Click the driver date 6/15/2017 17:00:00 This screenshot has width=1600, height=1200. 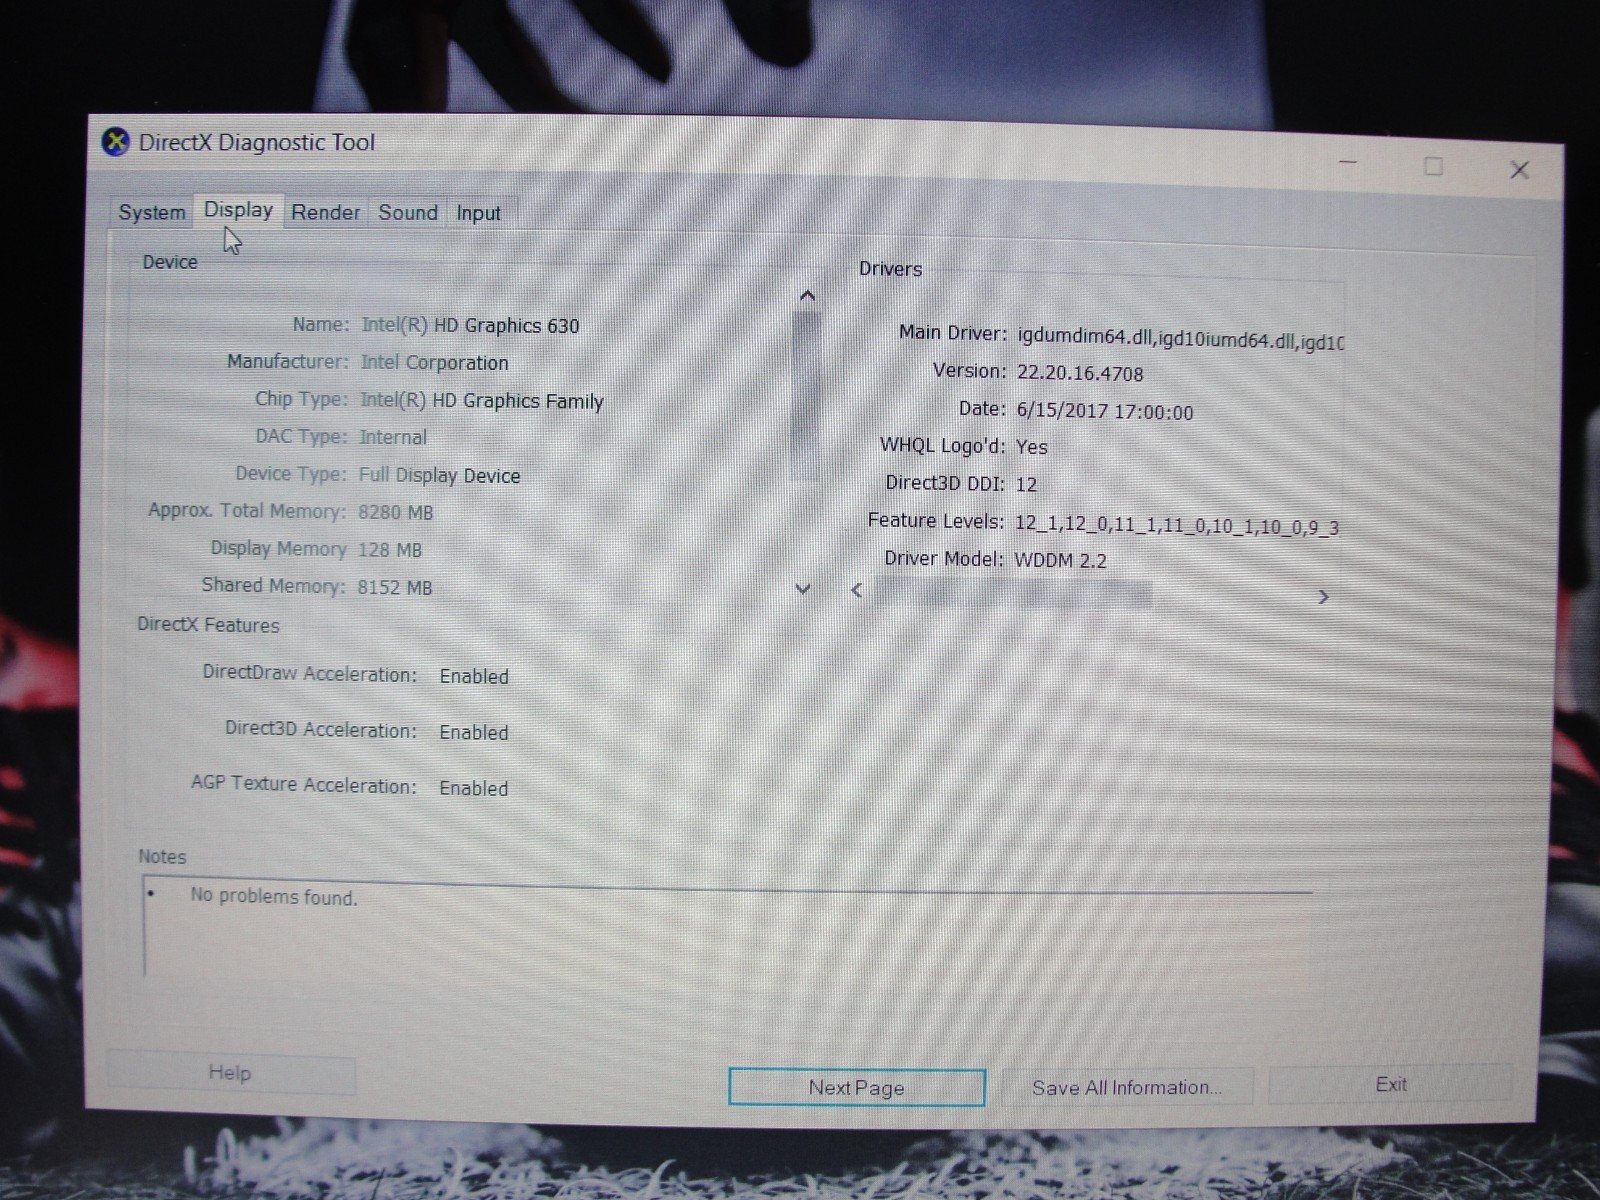click(1105, 412)
